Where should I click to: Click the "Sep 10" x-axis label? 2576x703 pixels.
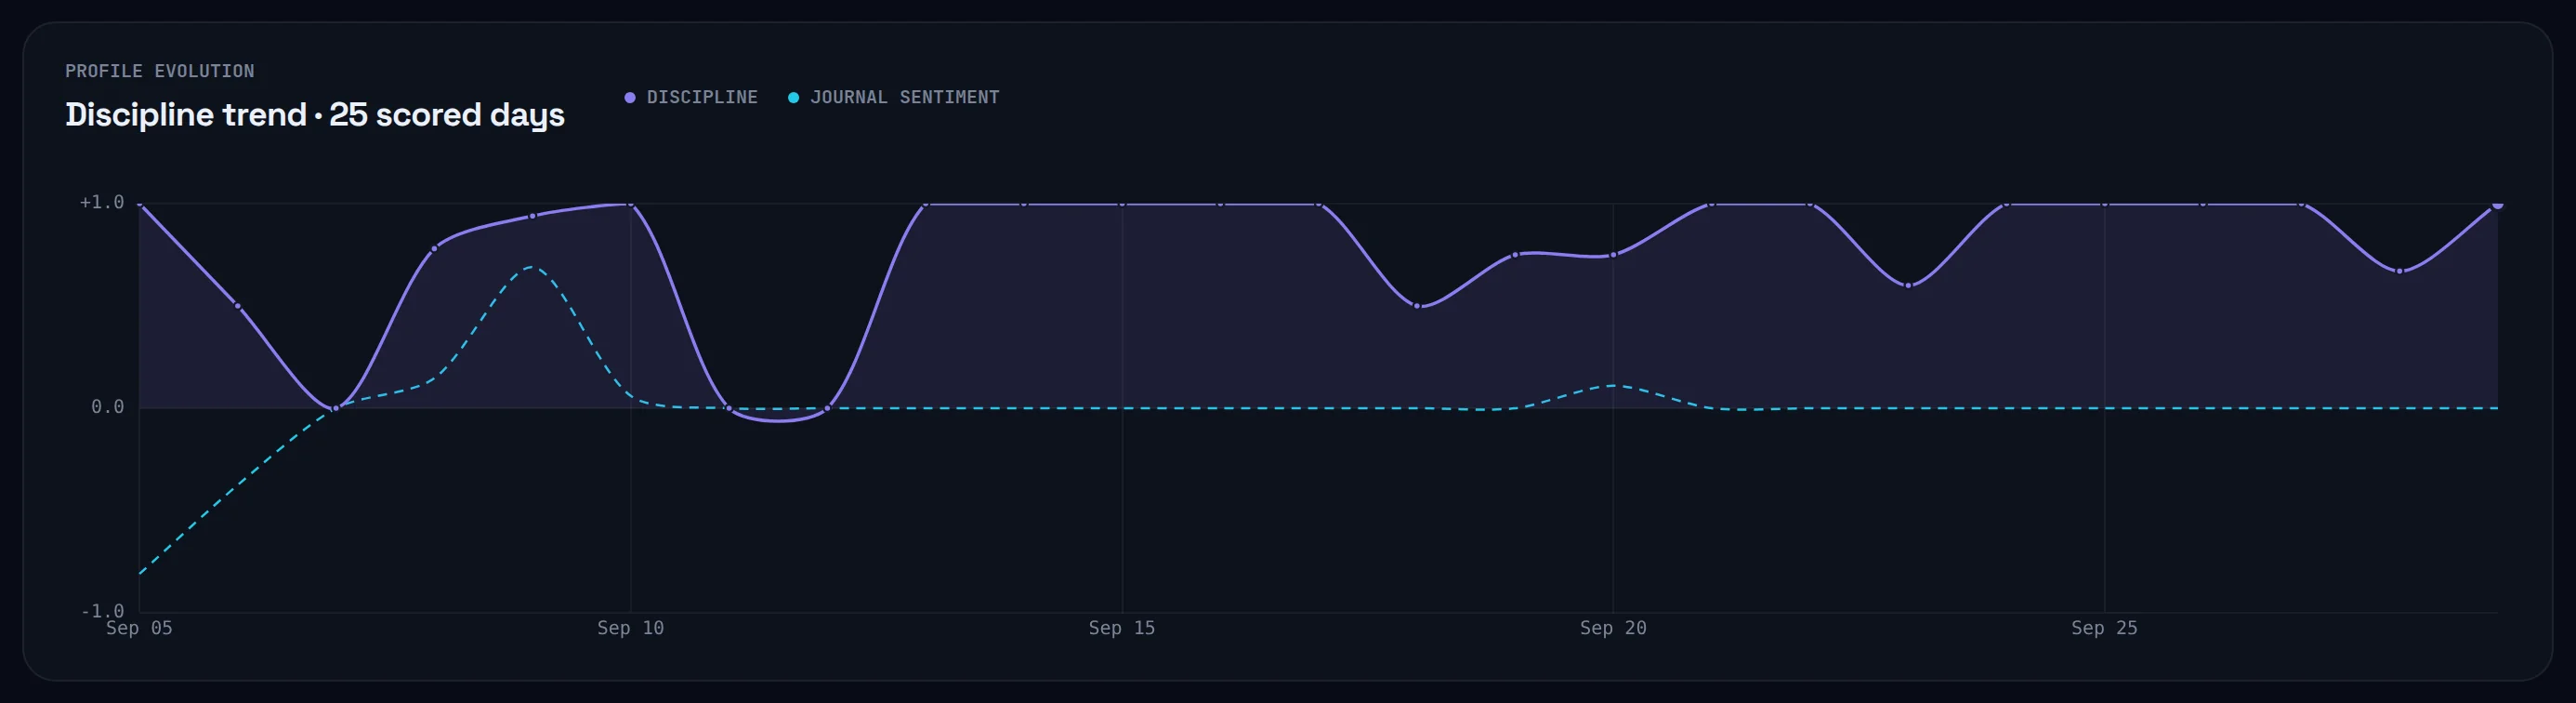[x=631, y=628]
